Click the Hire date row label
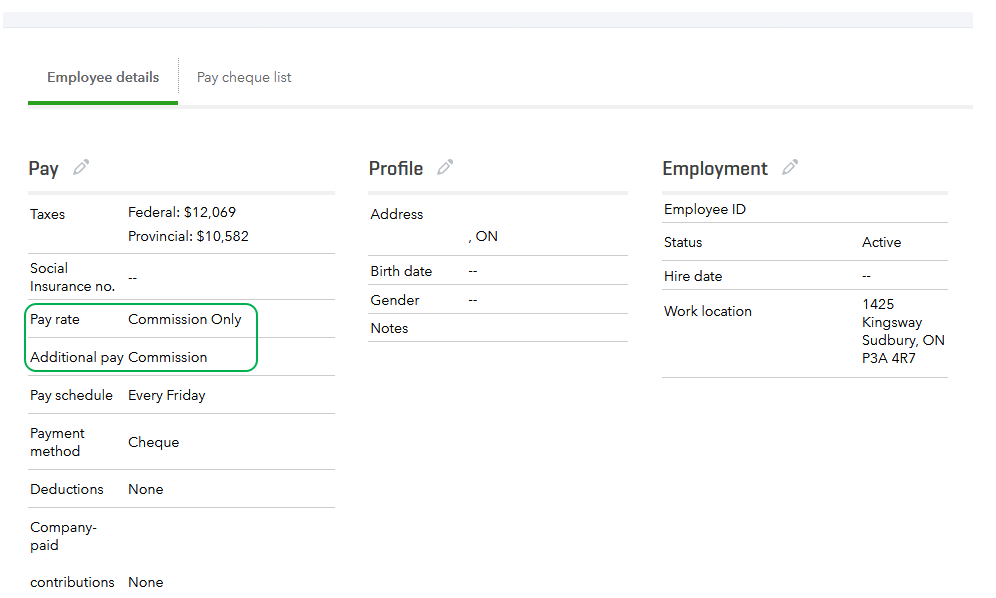The image size is (996, 598). [693, 276]
